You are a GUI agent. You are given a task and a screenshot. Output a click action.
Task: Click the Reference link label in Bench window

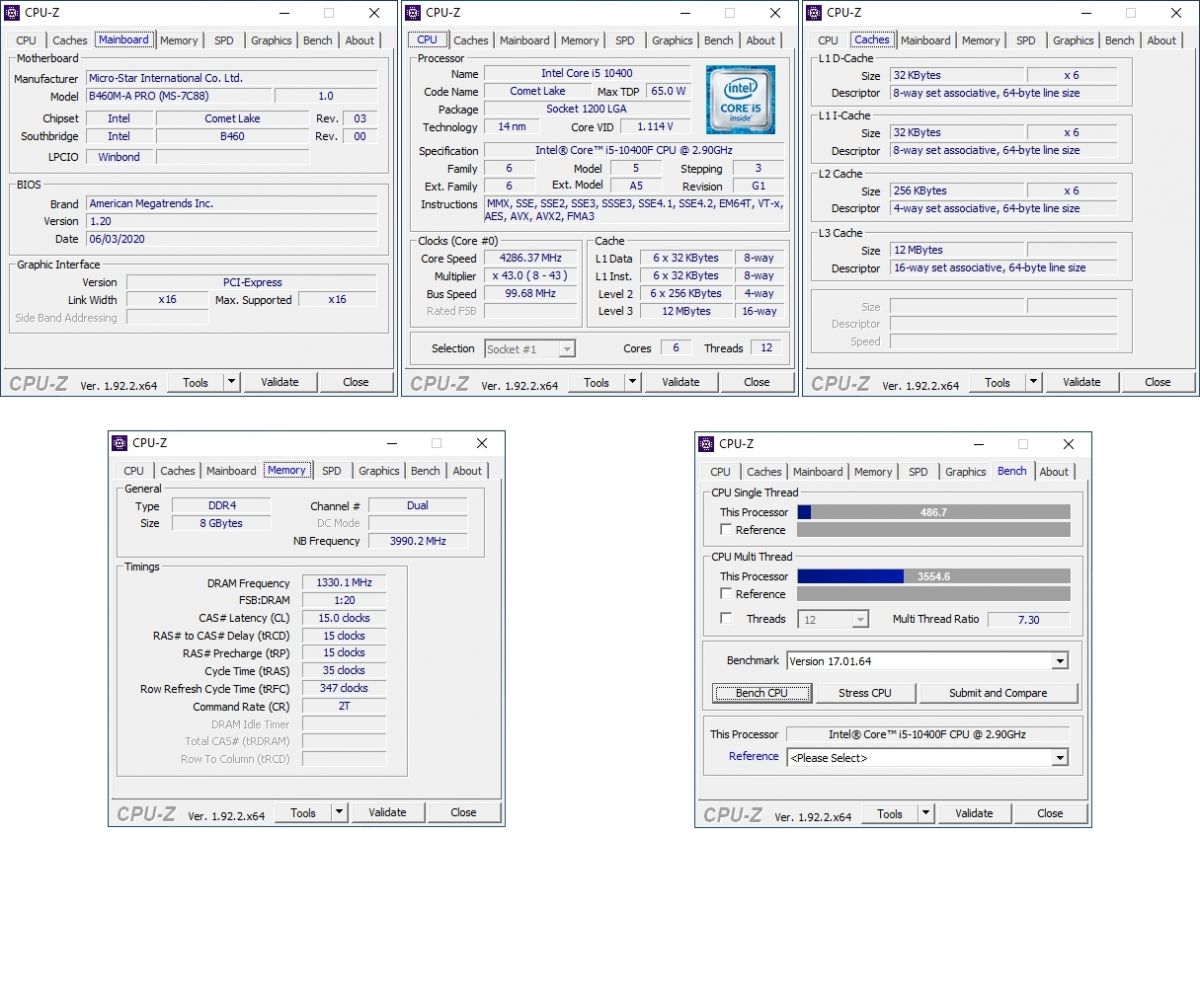tap(753, 757)
